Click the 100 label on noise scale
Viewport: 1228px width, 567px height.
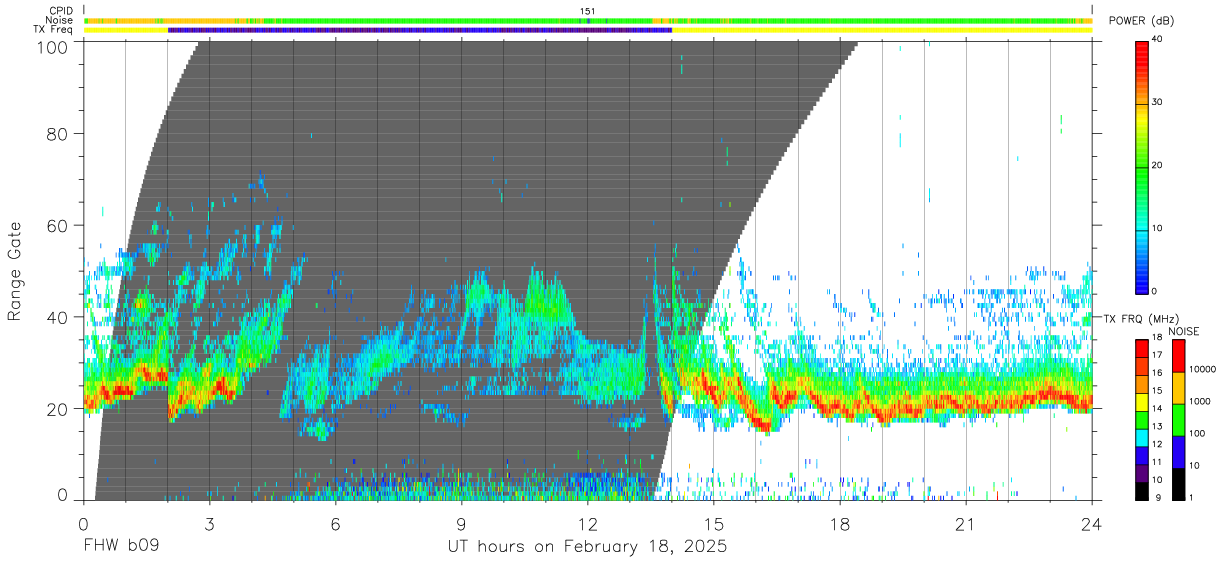tap(1196, 433)
